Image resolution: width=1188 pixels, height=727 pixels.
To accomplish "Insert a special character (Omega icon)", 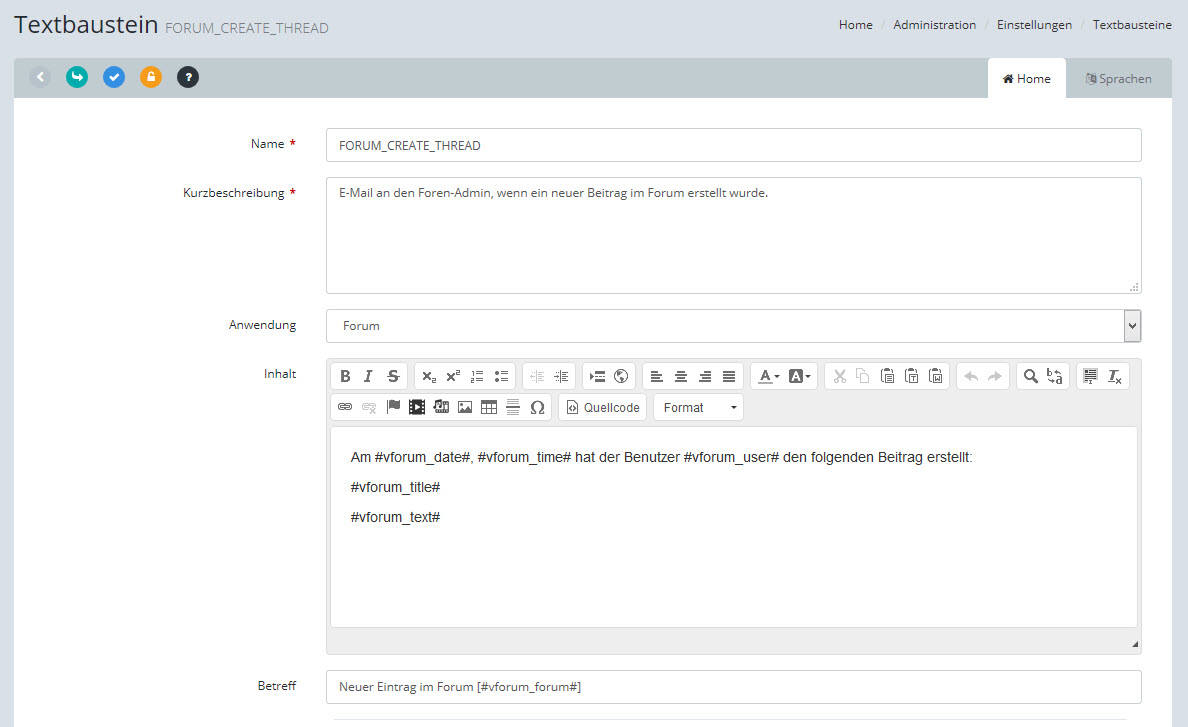I will pos(537,407).
